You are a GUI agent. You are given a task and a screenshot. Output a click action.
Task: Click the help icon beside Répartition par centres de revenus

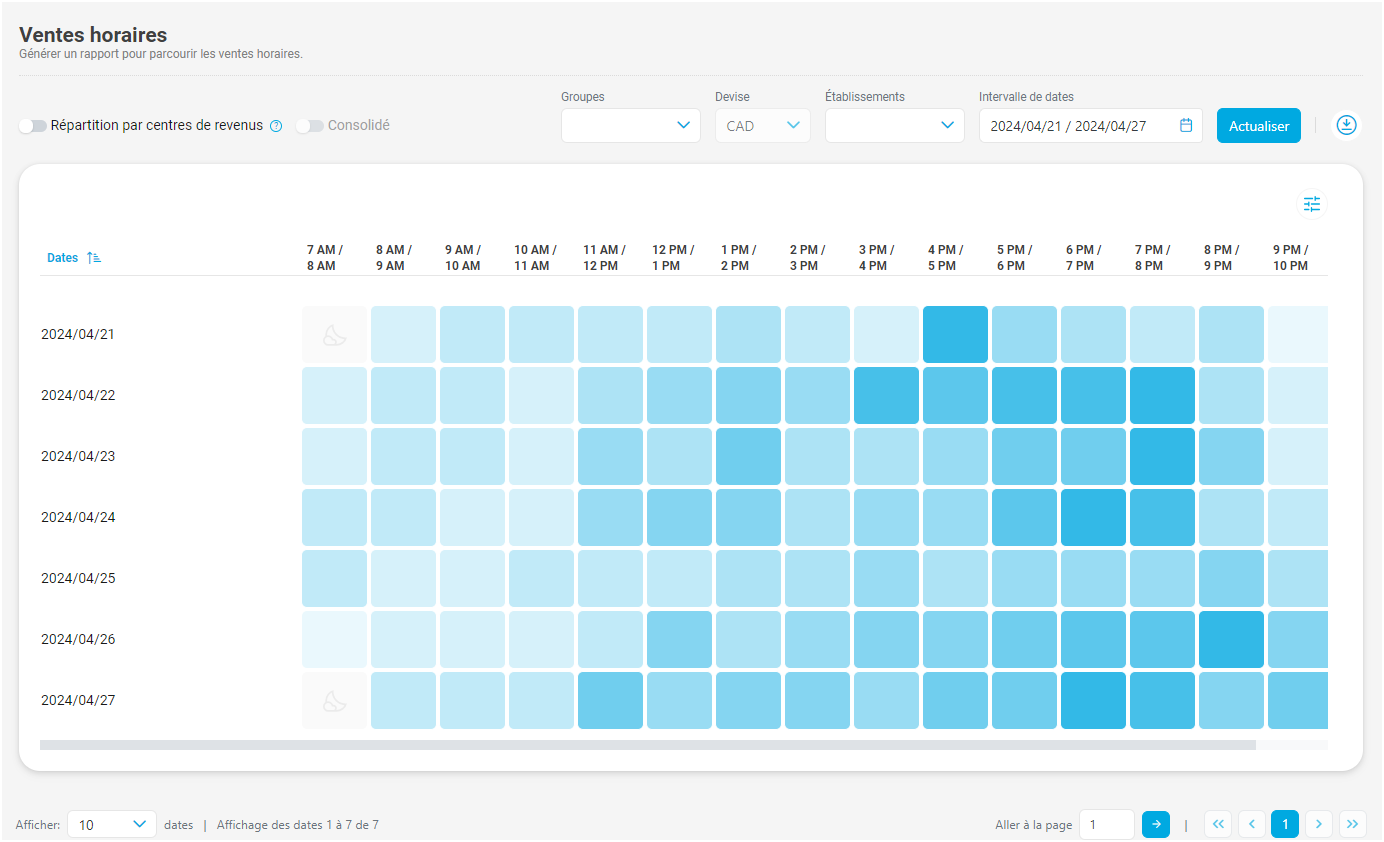point(276,126)
